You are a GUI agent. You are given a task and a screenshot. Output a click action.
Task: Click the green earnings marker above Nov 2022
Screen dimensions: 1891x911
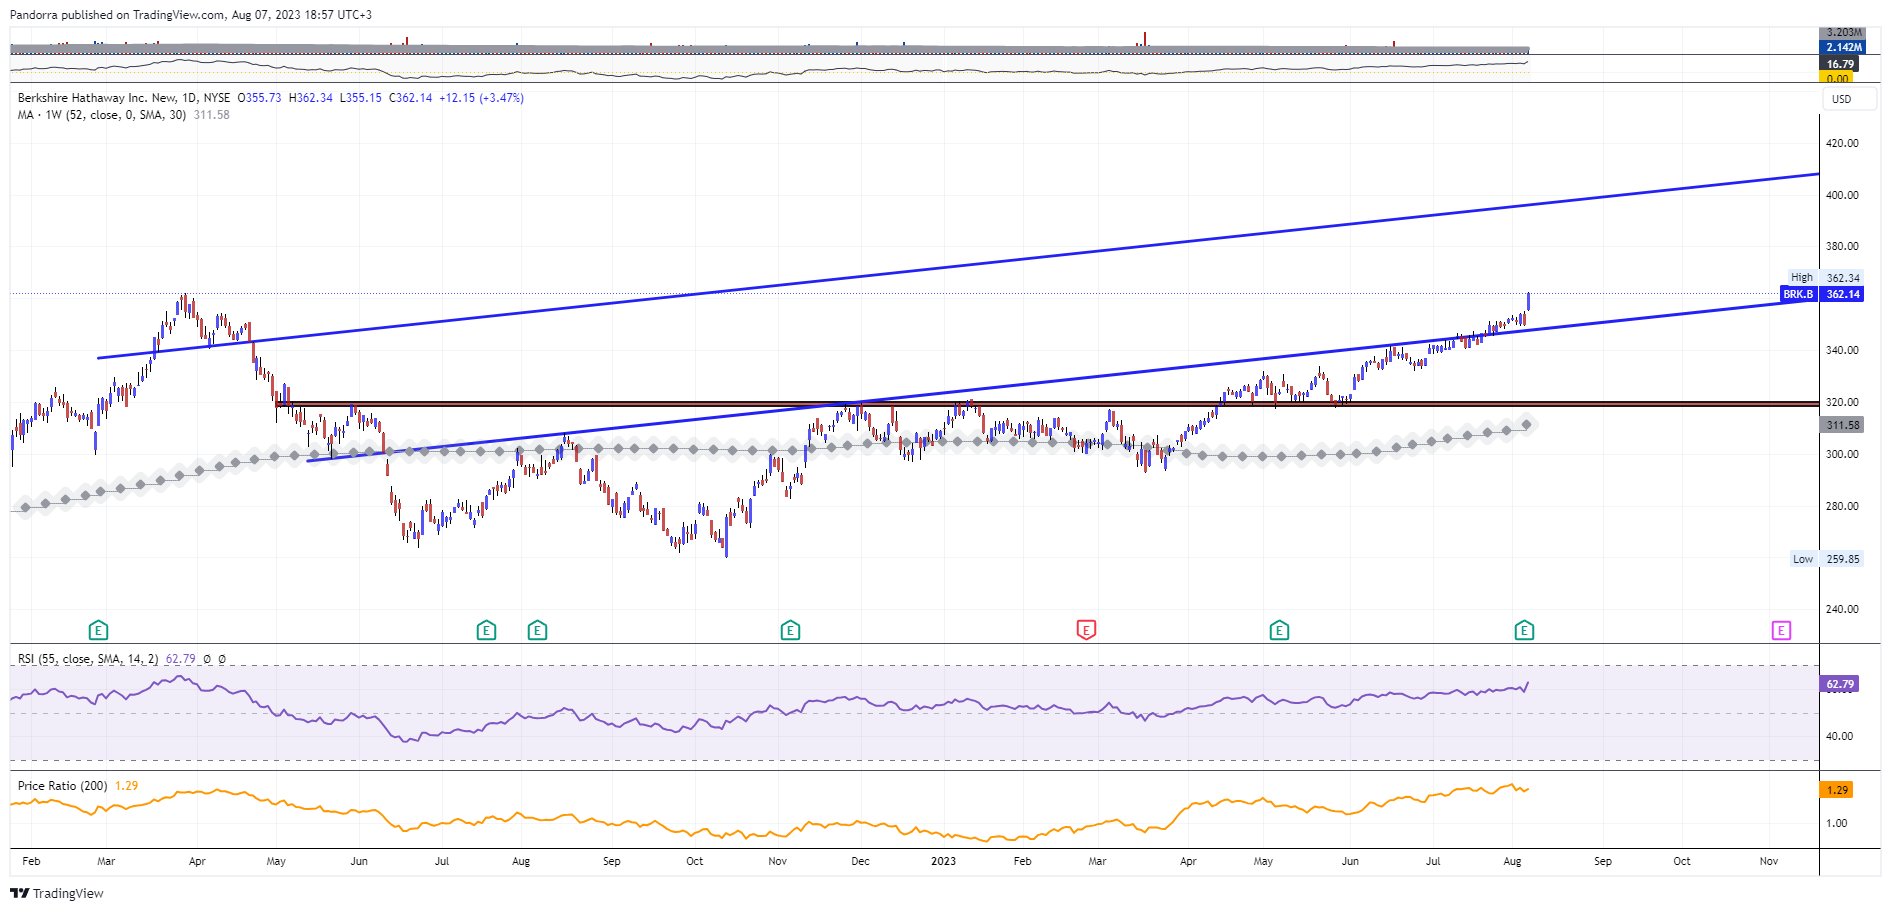(x=790, y=630)
